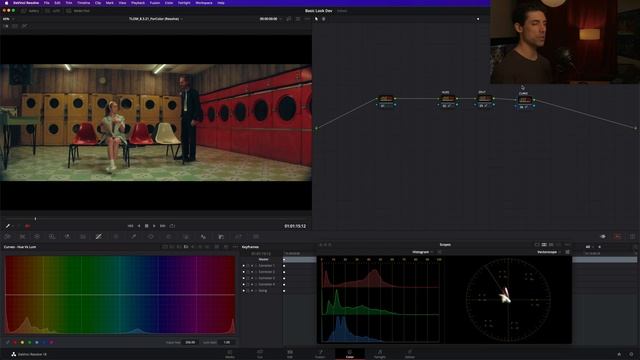Open the Curves panel options menu
Viewport: 640px width, 360px height.
[x=235, y=247]
